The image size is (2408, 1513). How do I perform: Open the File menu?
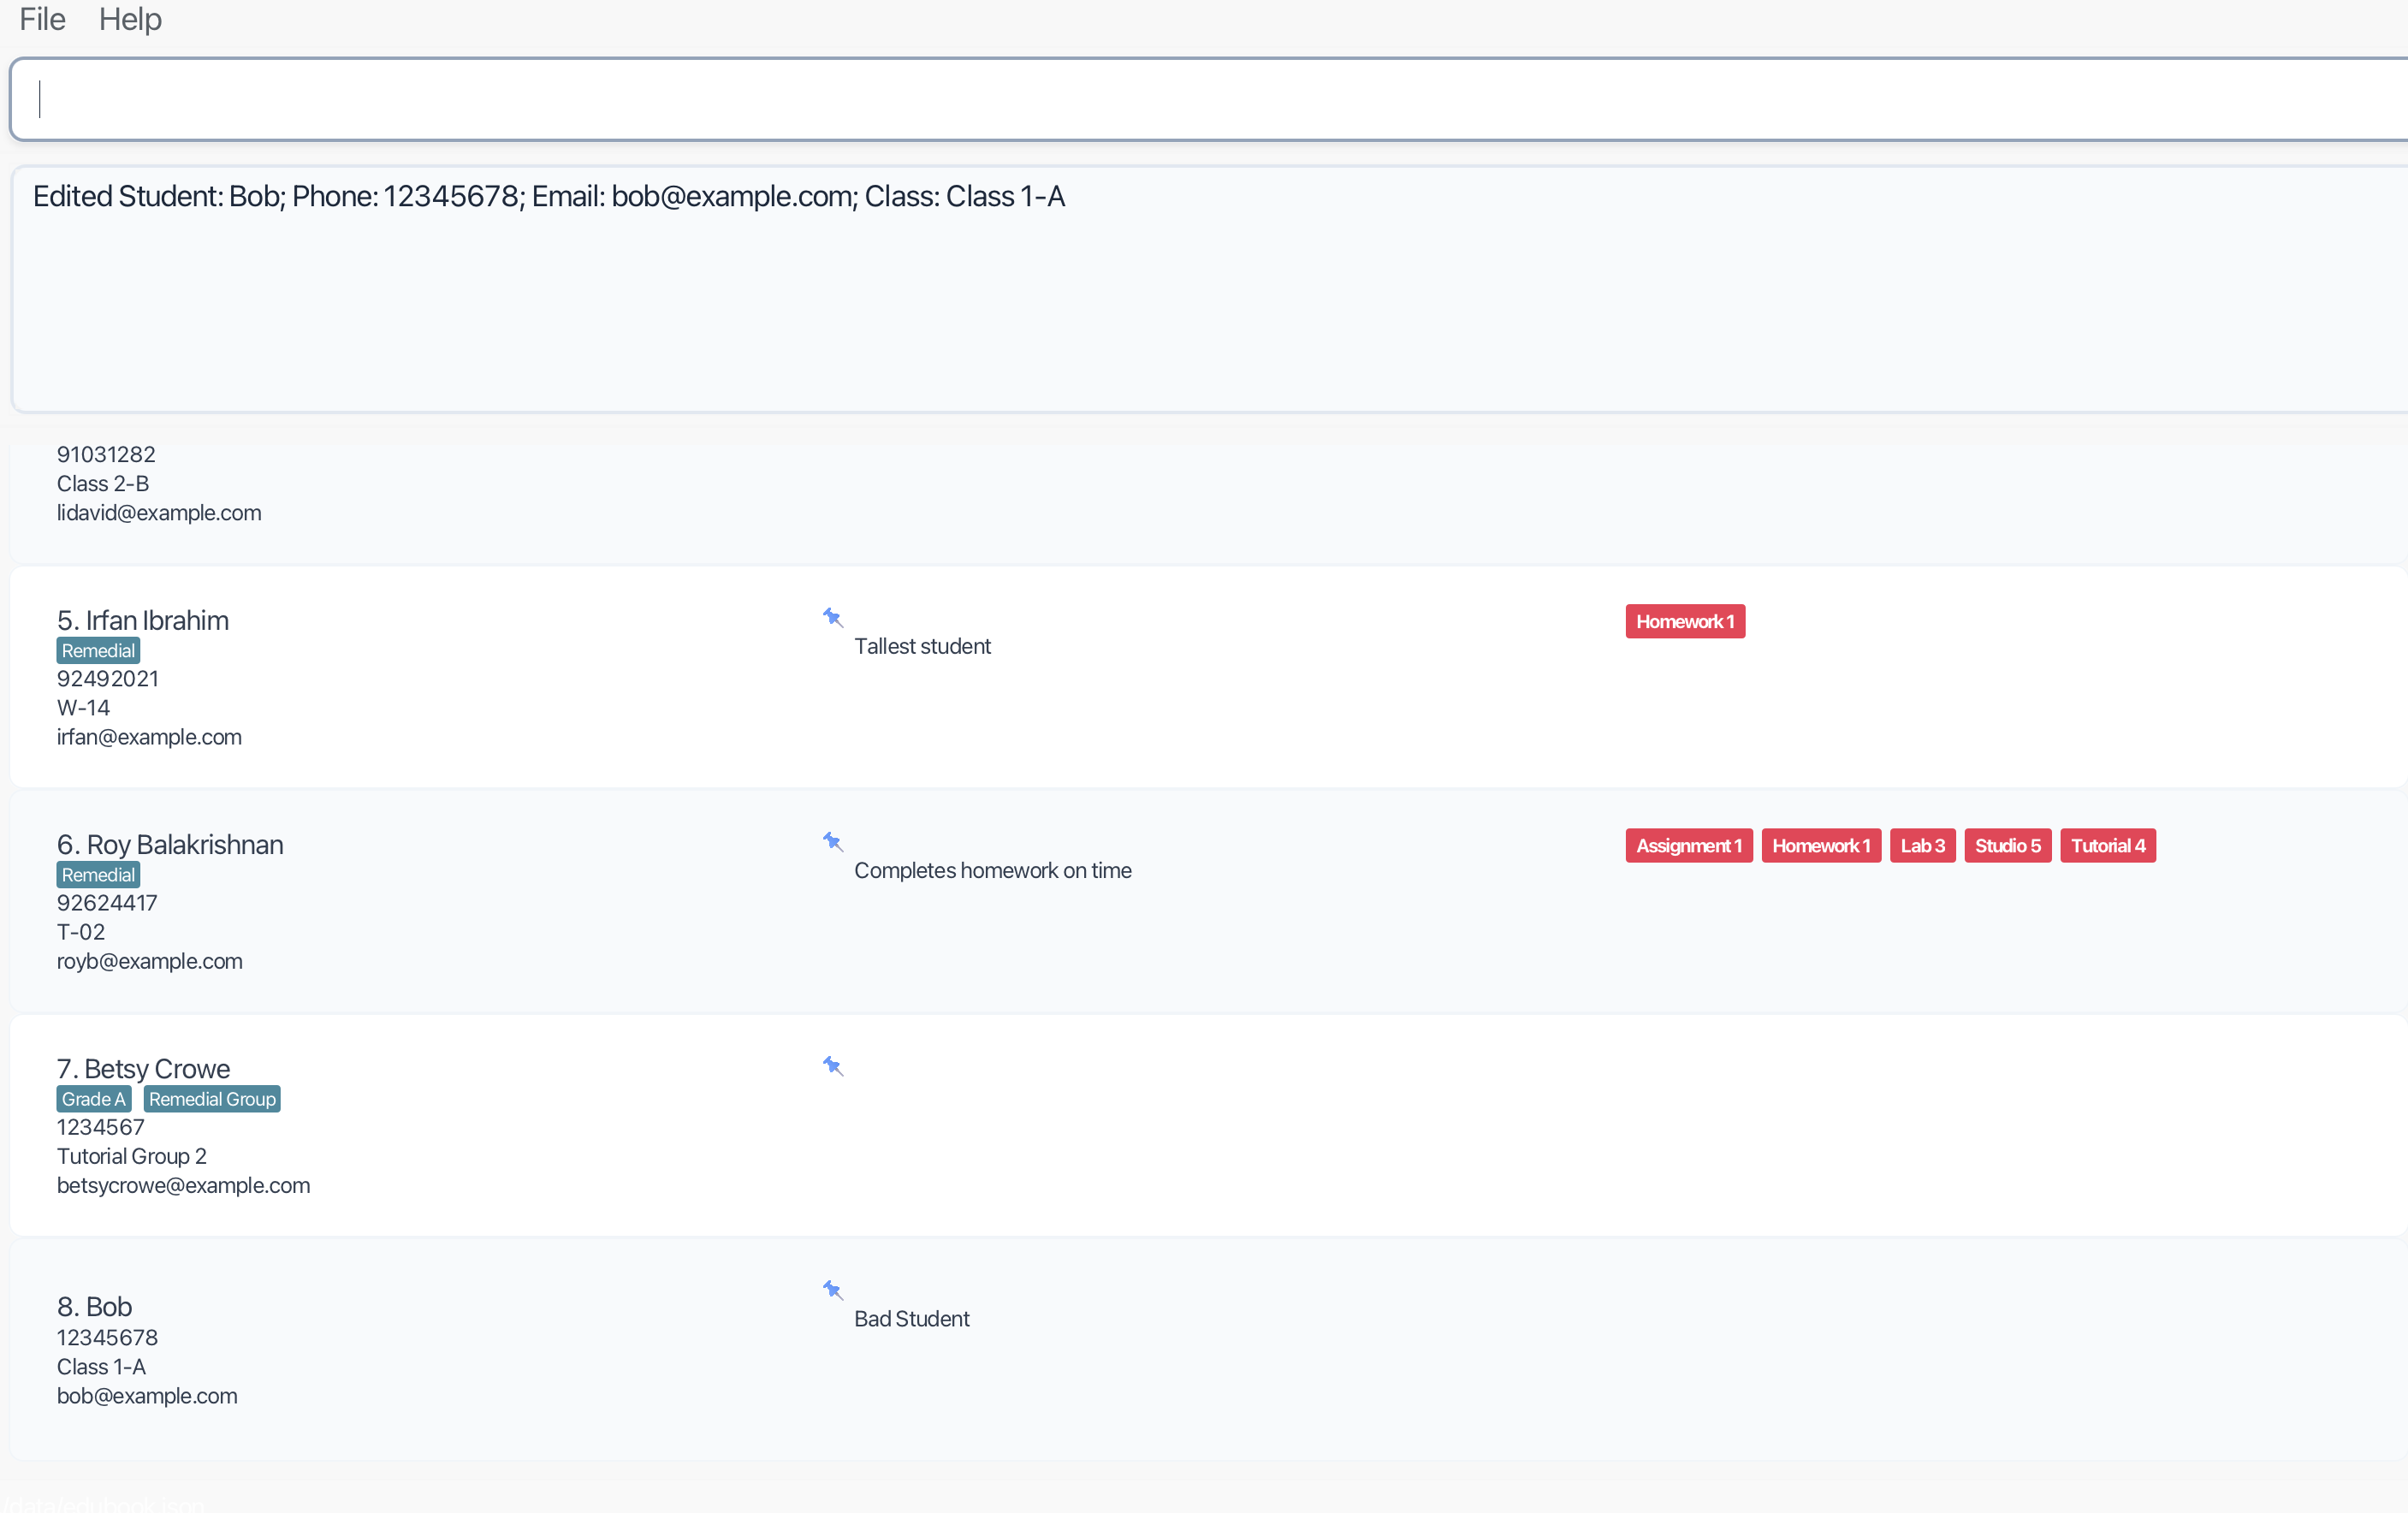42,19
